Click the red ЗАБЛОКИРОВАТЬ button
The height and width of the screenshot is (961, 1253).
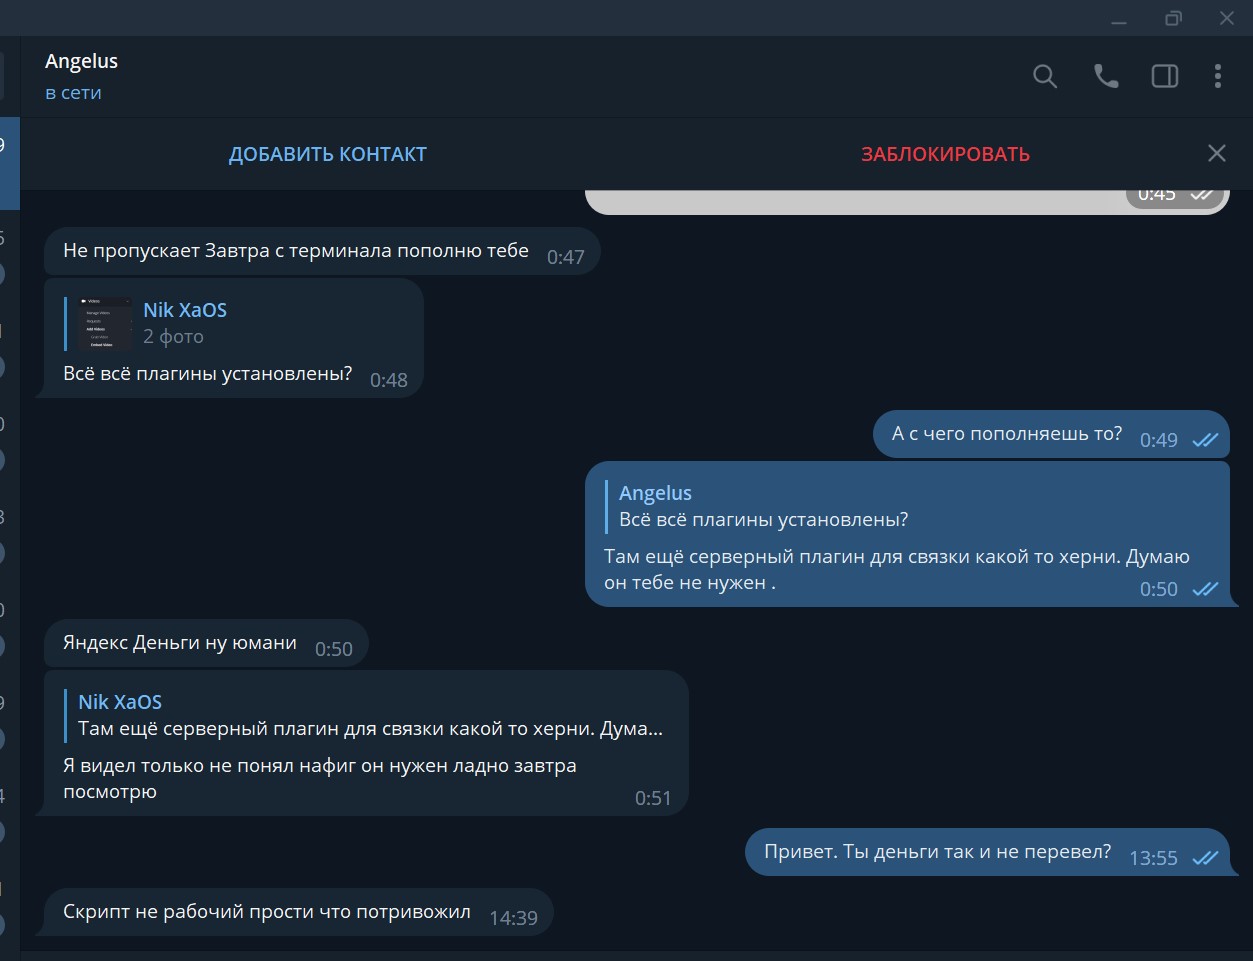pyautogui.click(x=945, y=154)
